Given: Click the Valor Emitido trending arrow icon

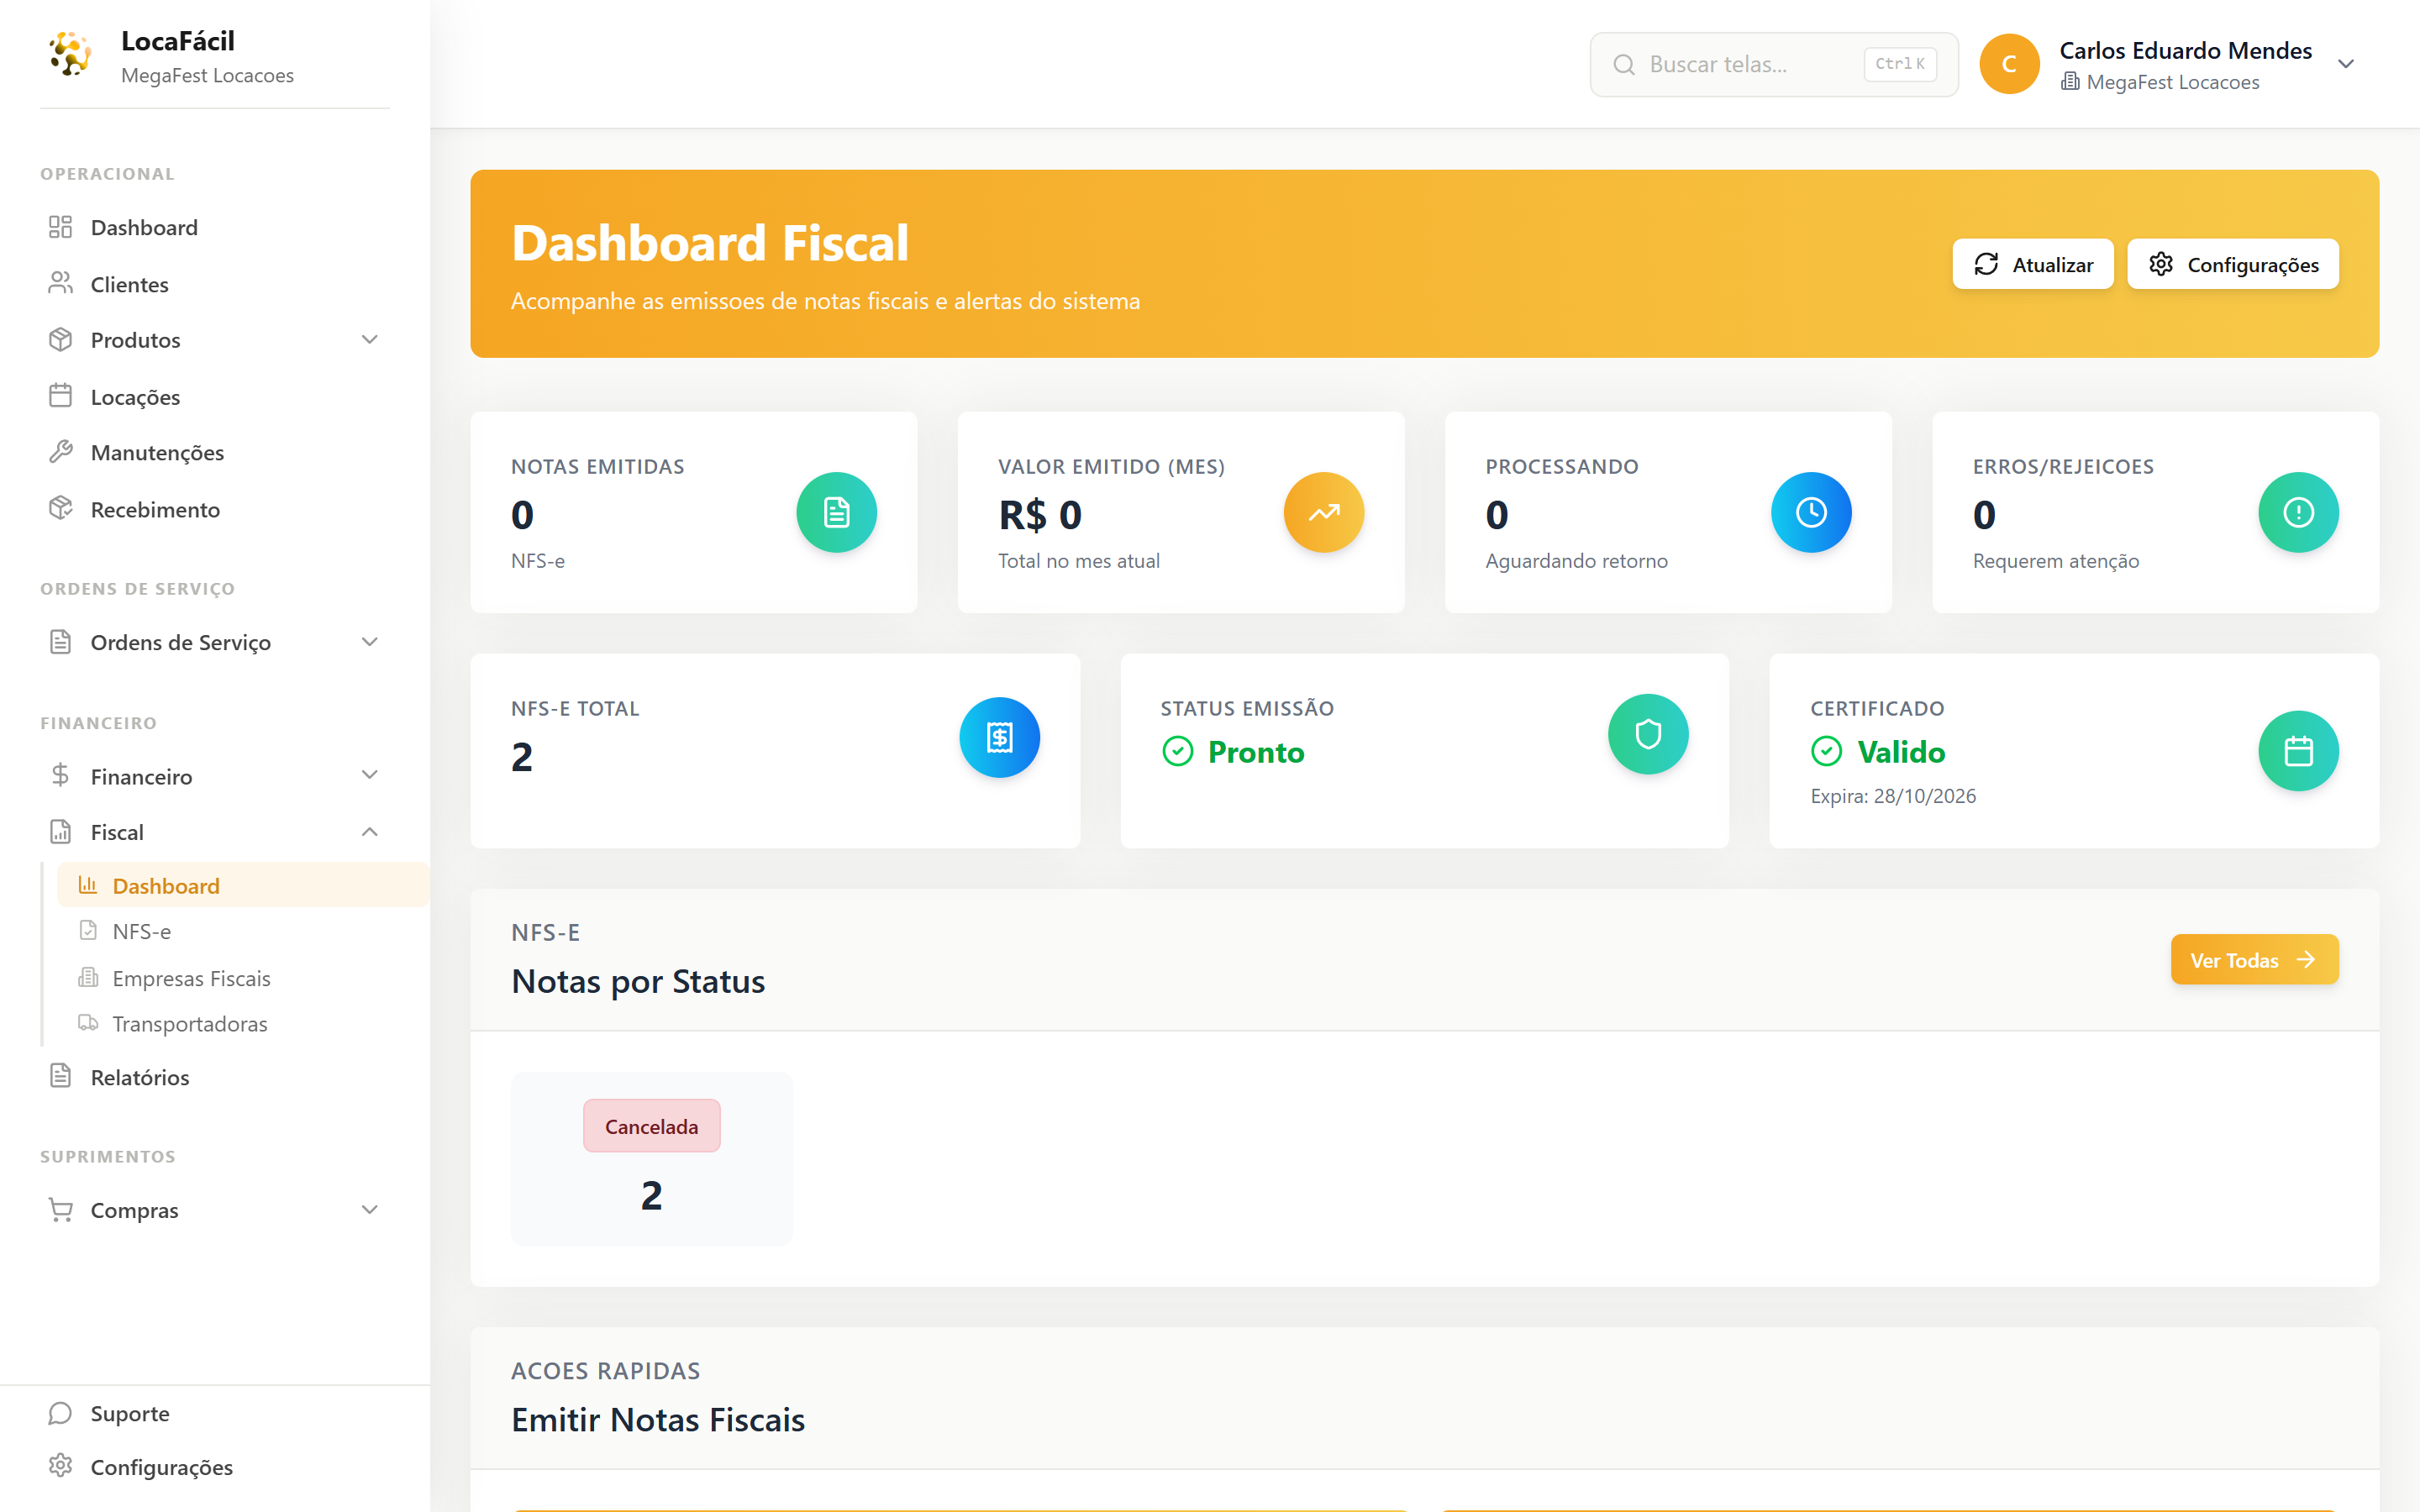Looking at the screenshot, I should (x=1324, y=512).
